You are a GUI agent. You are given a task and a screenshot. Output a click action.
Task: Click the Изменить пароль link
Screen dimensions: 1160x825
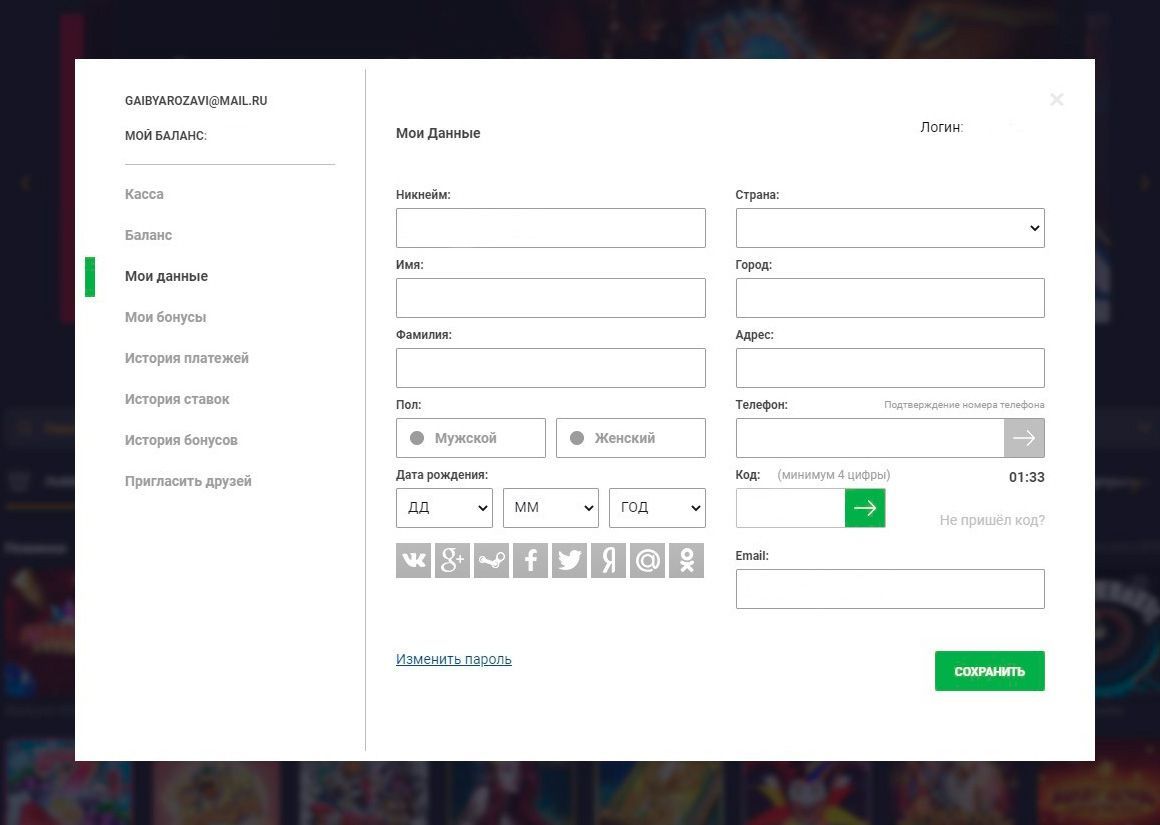(453, 659)
